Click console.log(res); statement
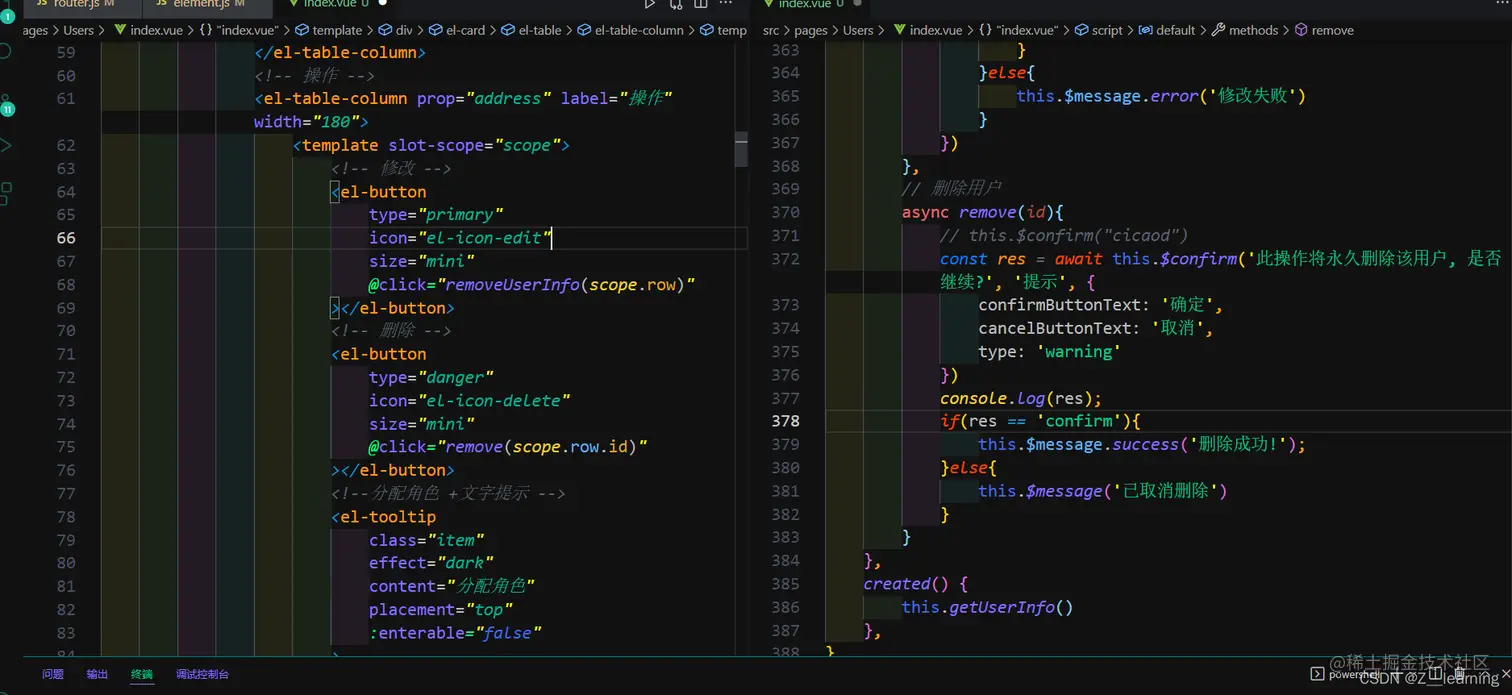This screenshot has width=1512, height=695. (1021, 398)
